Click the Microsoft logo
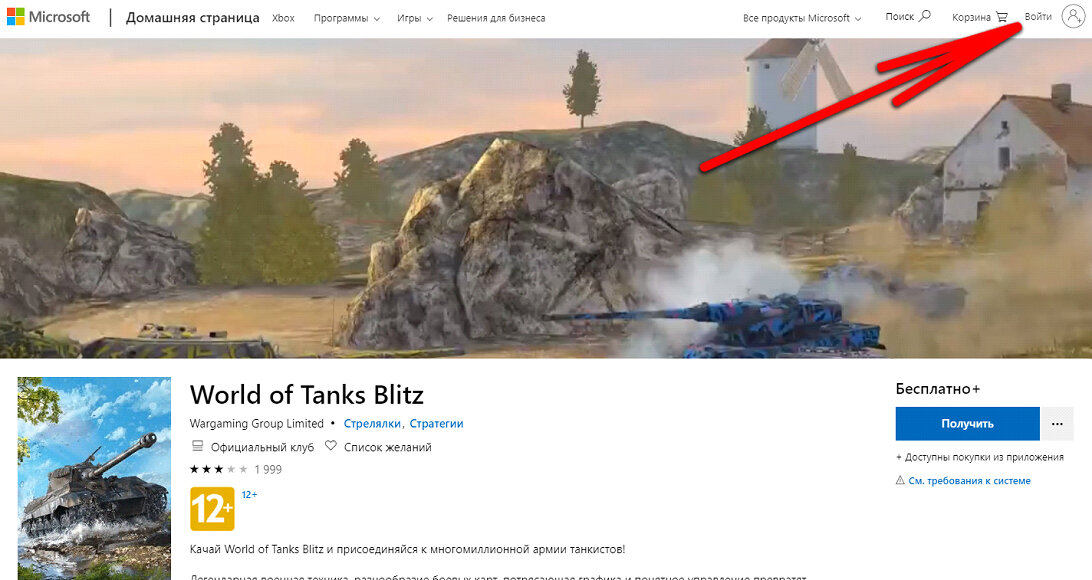Screen dimensions: 1092x580 point(49,17)
